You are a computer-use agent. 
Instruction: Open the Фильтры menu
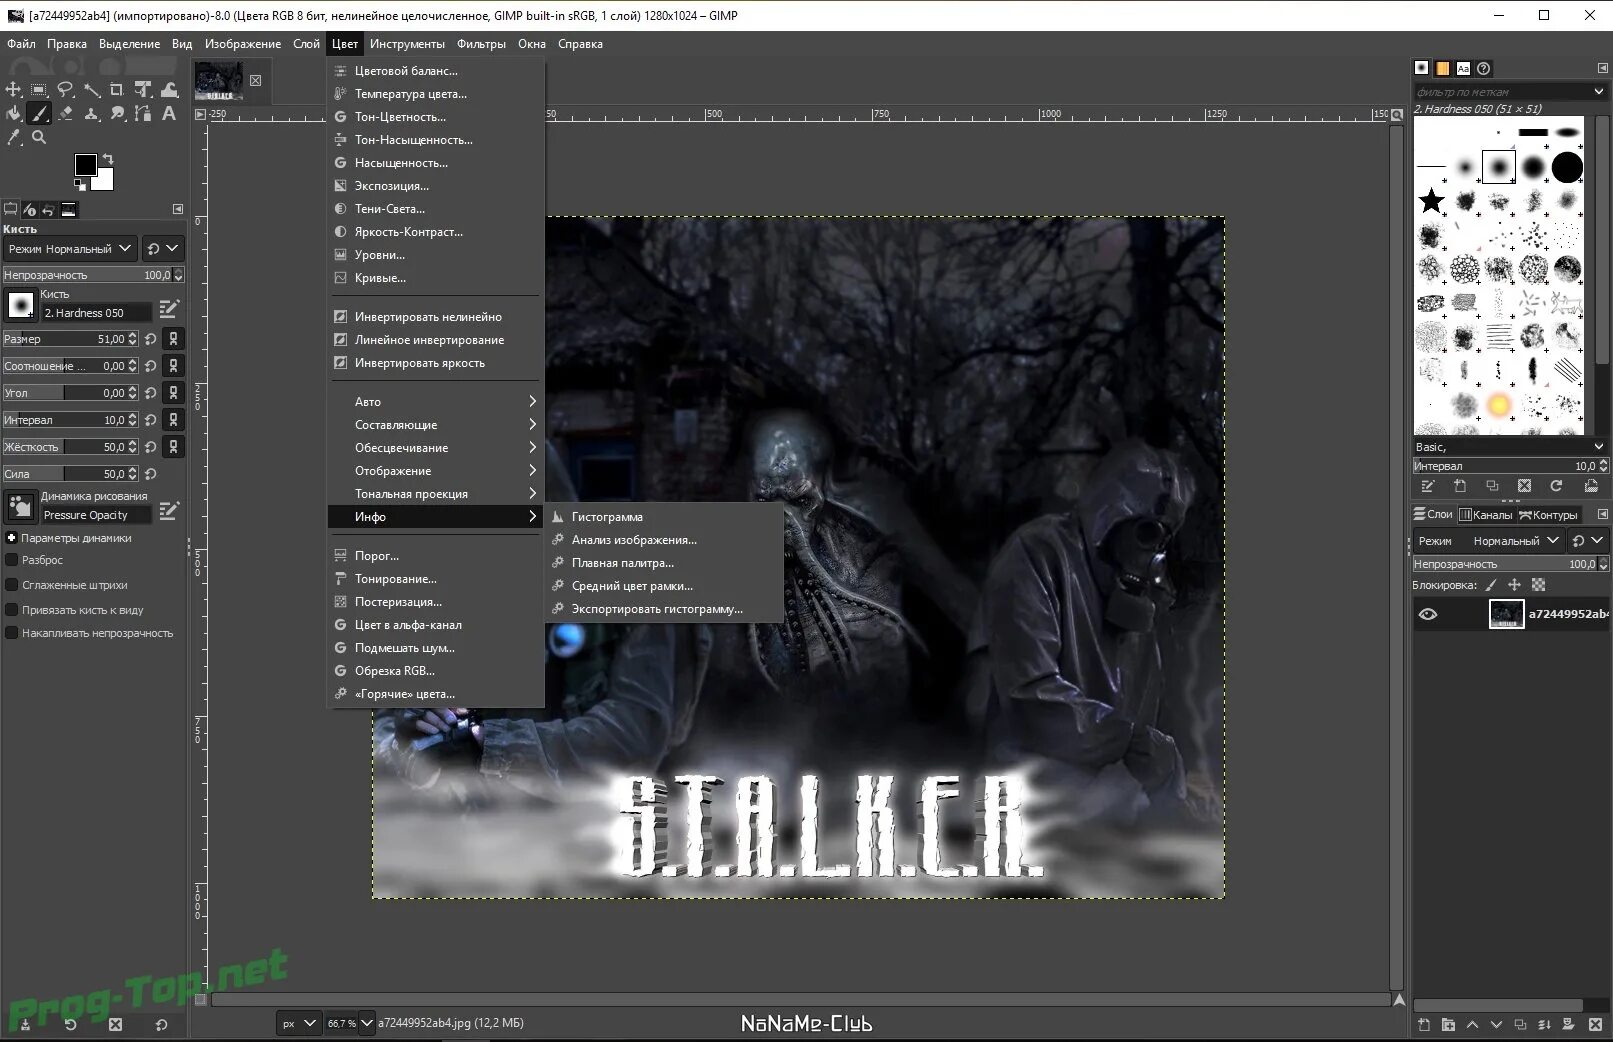point(481,44)
